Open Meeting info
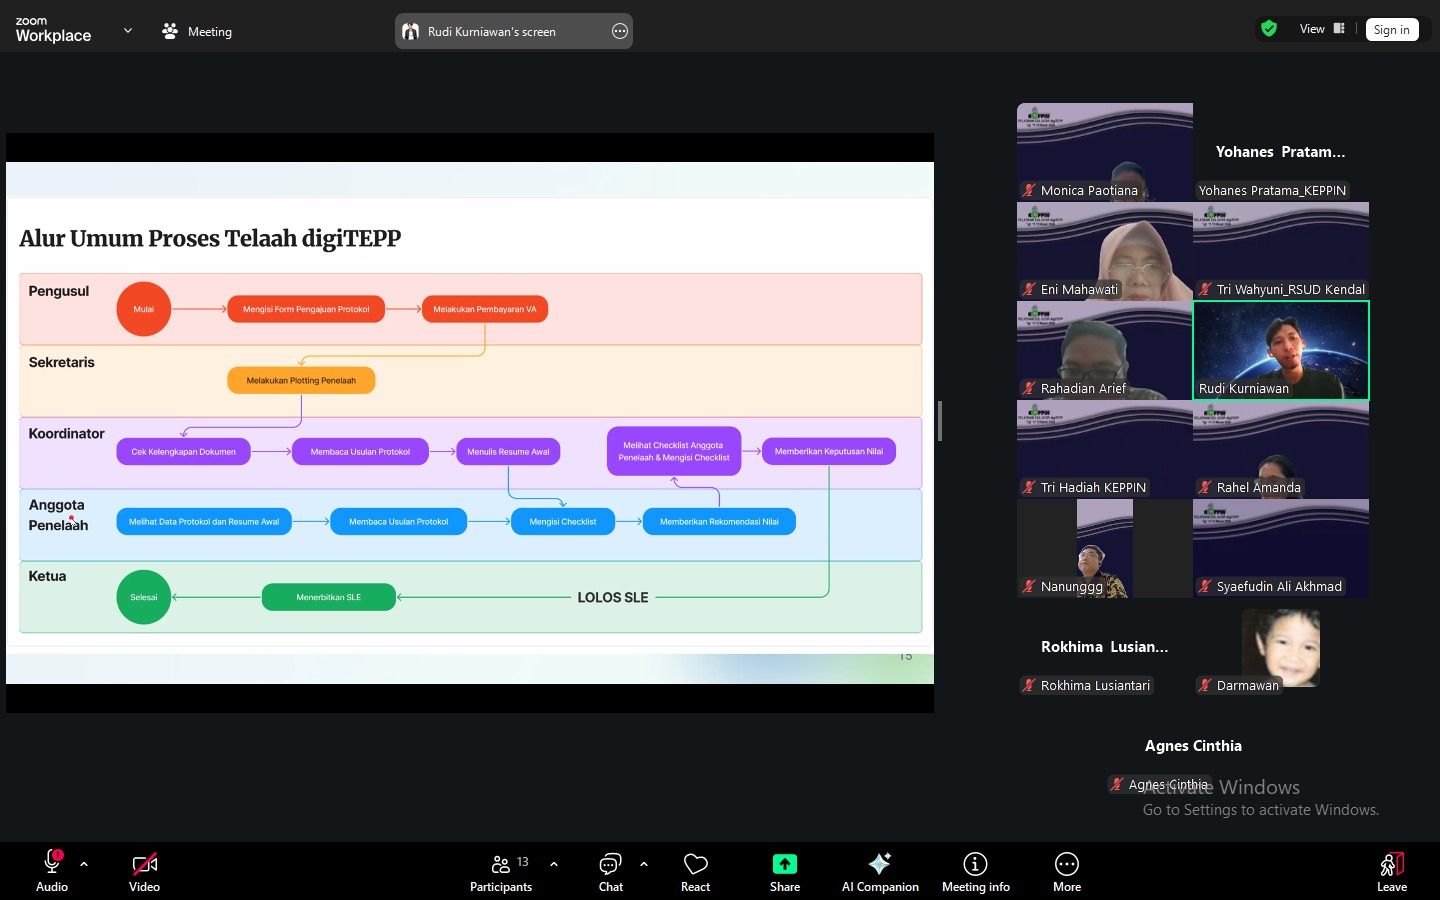 click(975, 872)
